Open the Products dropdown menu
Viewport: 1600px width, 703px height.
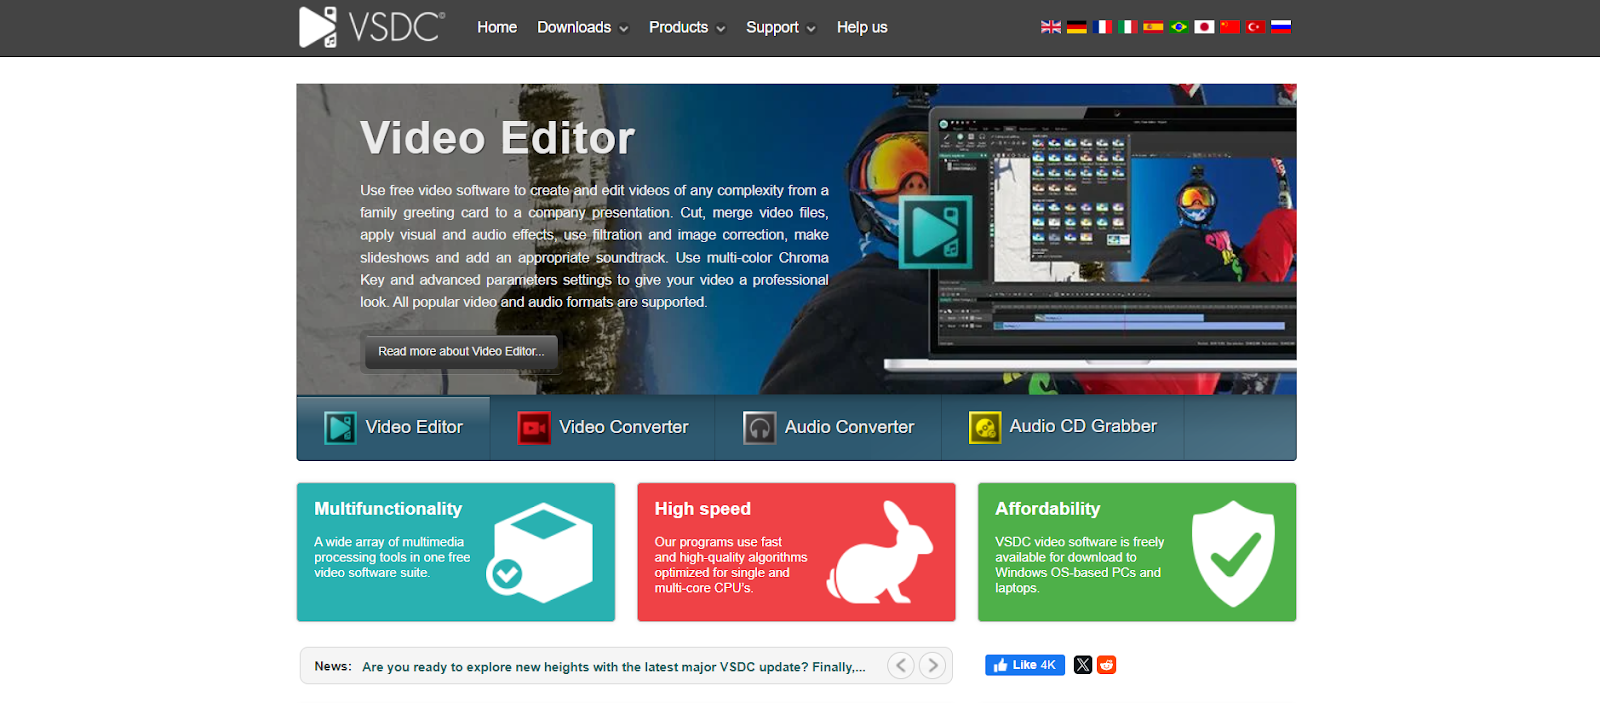pos(687,27)
